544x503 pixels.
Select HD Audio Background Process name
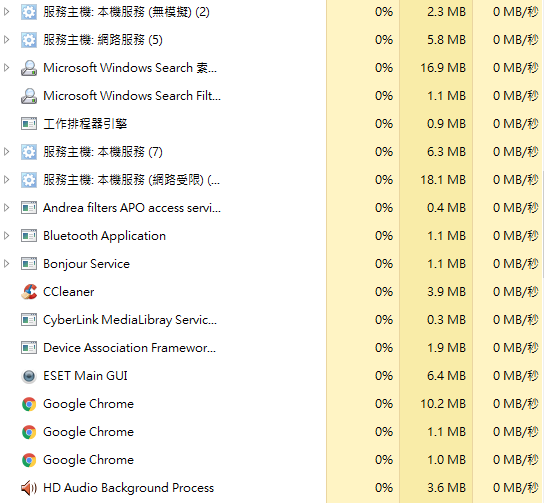click(x=128, y=488)
